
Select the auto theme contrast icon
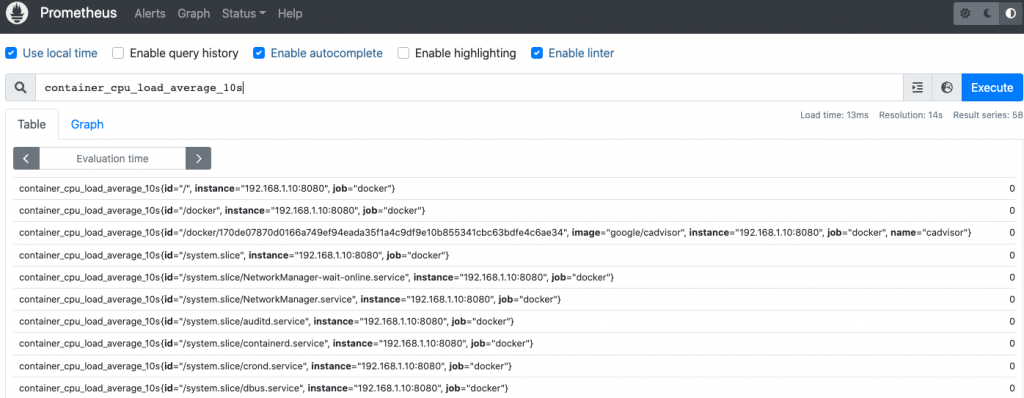1010,13
